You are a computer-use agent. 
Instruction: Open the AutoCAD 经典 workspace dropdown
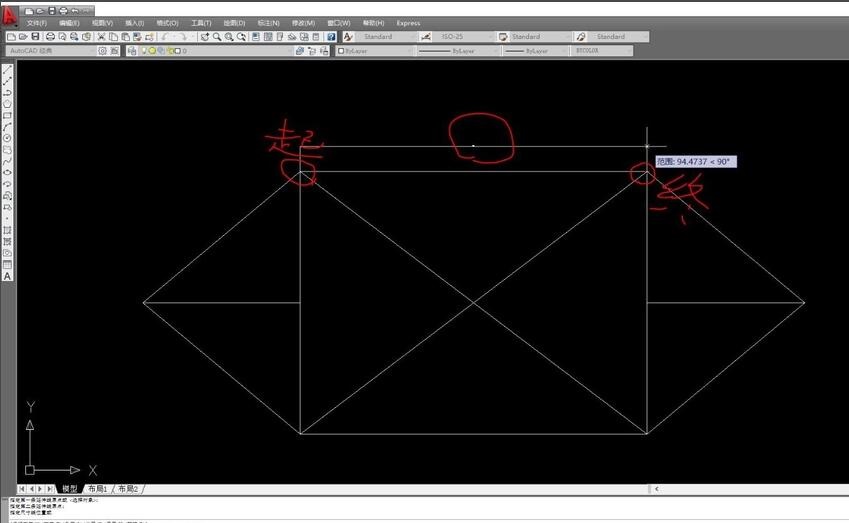(50, 51)
